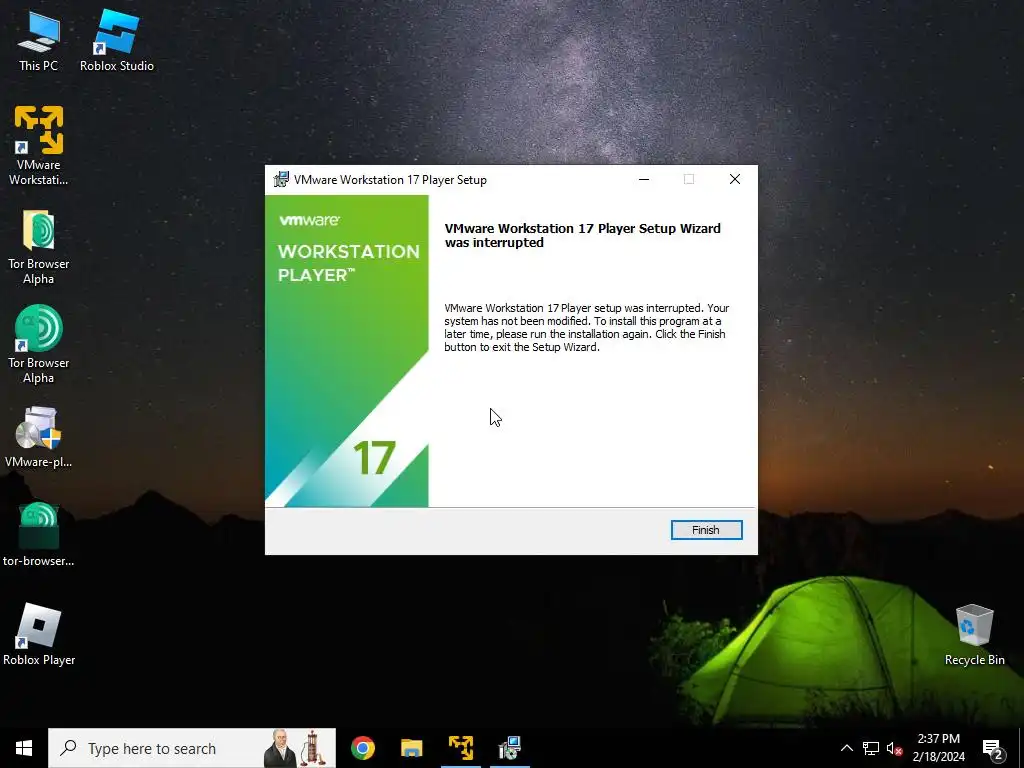Select VMware Workstation desktop shortcut
The height and width of the screenshot is (768, 1024).
tap(39, 146)
